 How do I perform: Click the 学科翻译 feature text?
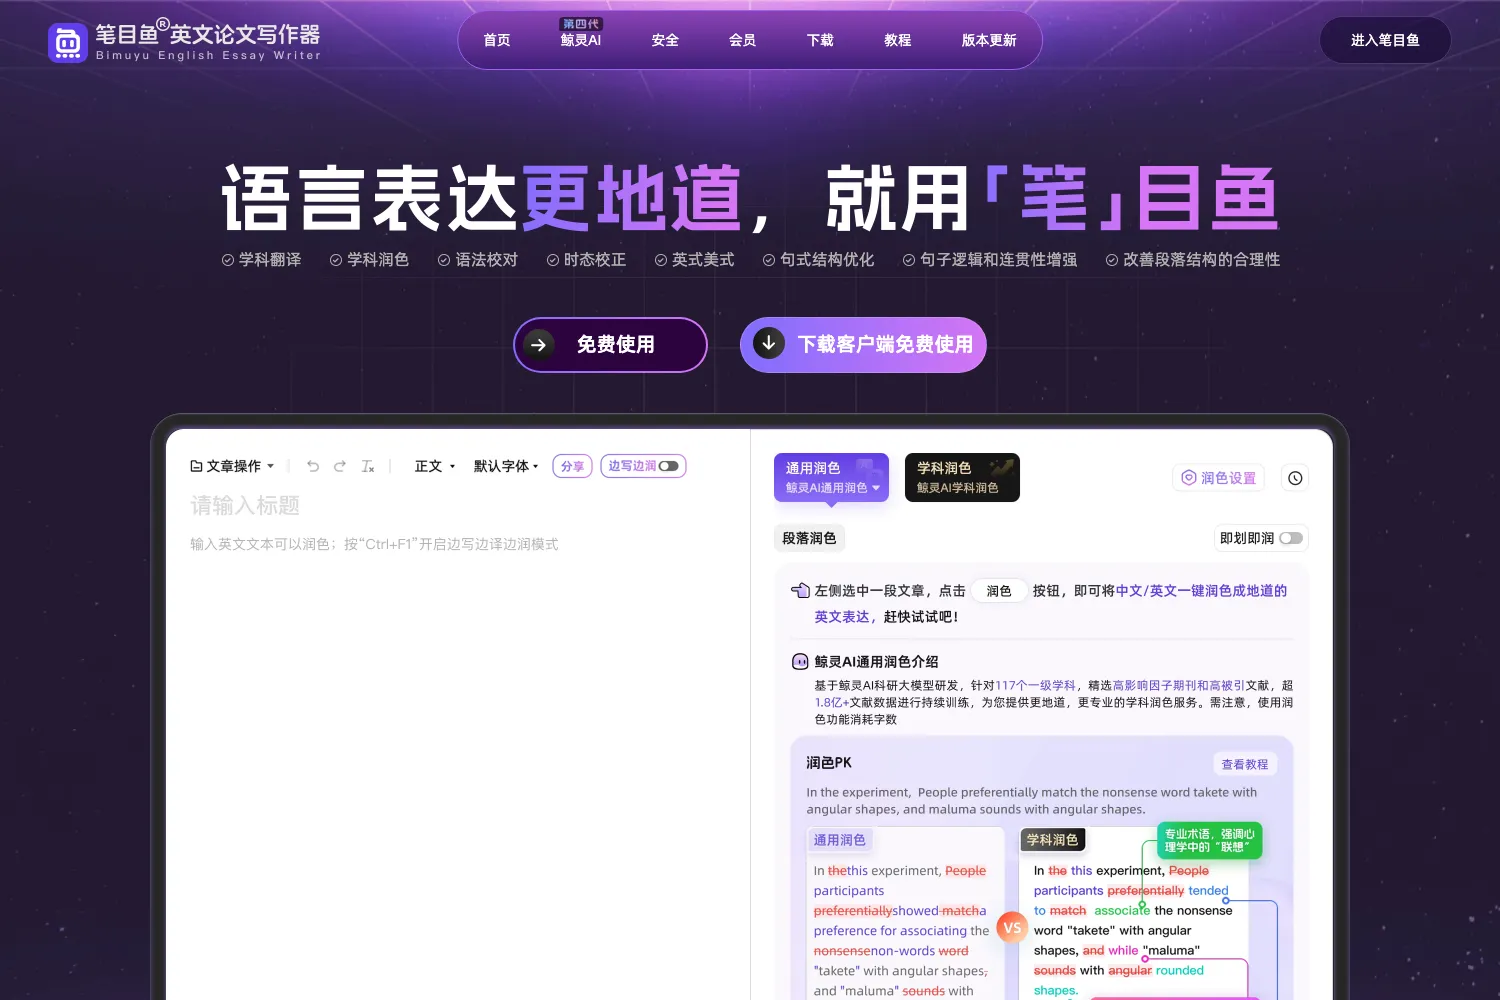270,259
